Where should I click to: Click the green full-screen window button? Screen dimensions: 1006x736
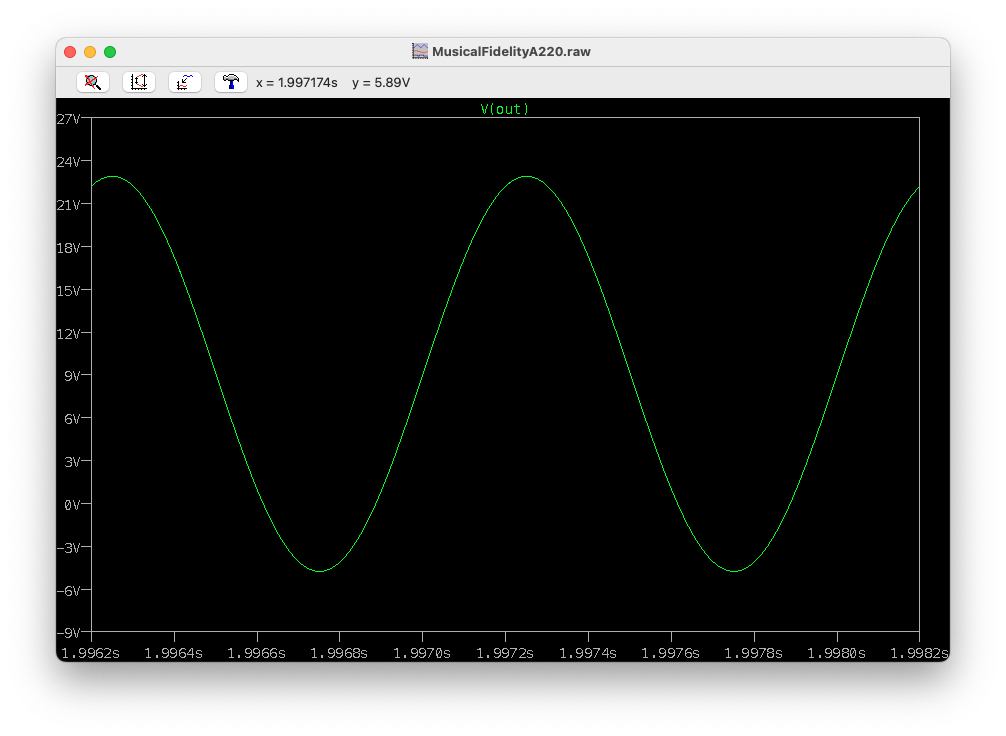(110, 52)
